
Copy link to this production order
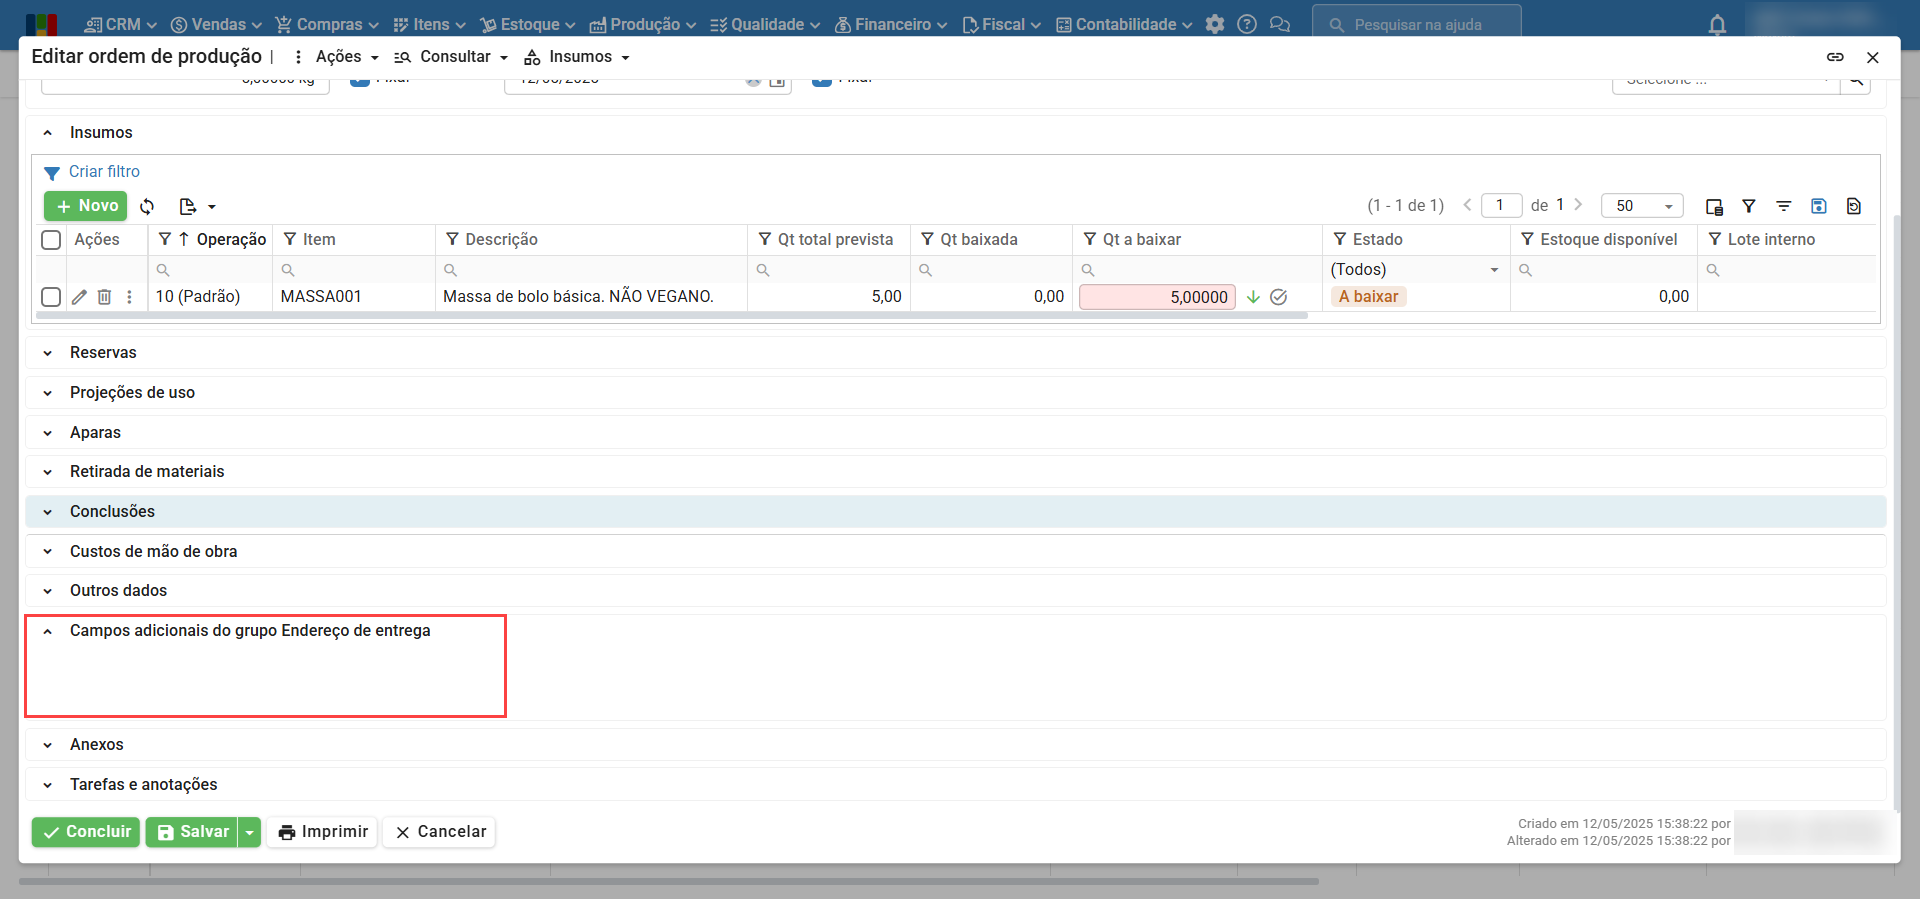click(x=1835, y=57)
